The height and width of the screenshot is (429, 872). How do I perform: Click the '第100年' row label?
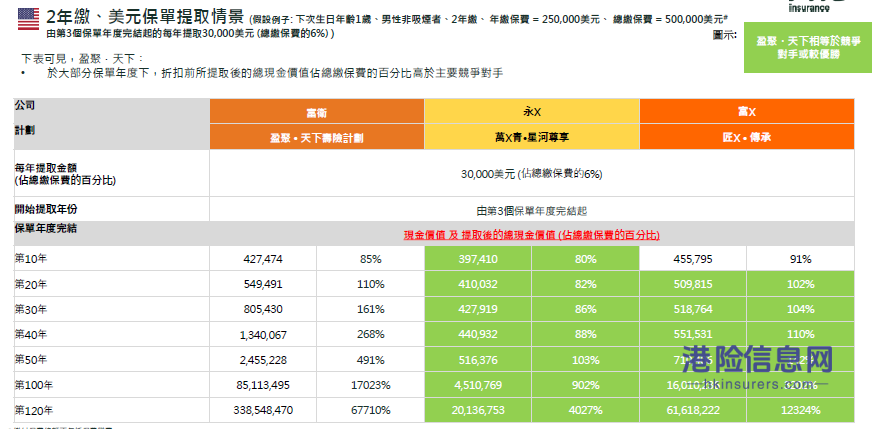tap(33, 385)
